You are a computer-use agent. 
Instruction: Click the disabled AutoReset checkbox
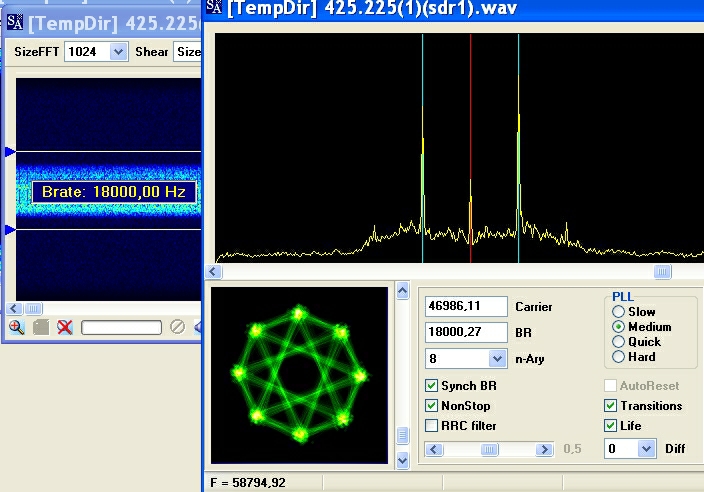(x=610, y=386)
